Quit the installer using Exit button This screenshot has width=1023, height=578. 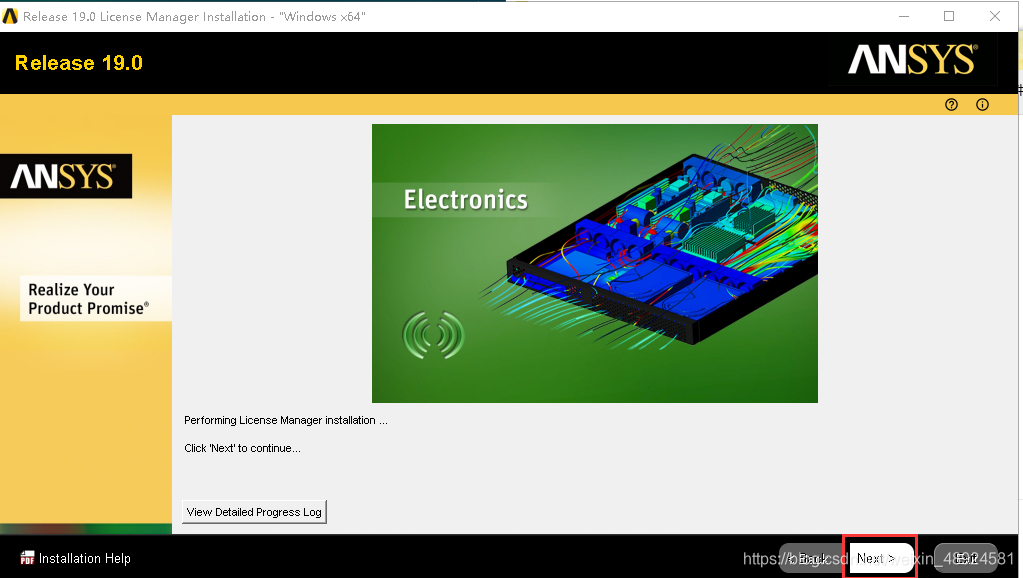pos(964,558)
